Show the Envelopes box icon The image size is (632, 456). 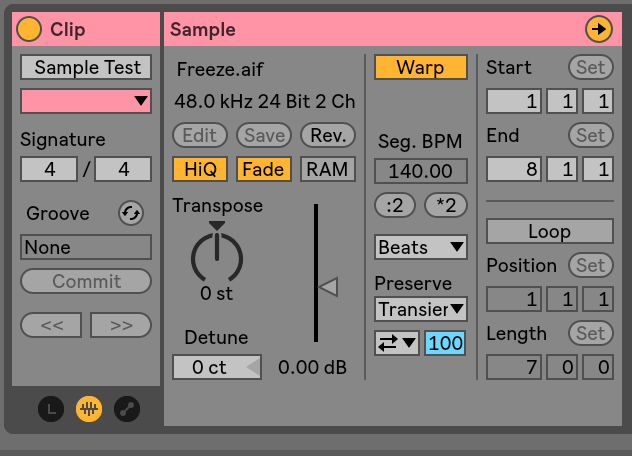[127, 409]
